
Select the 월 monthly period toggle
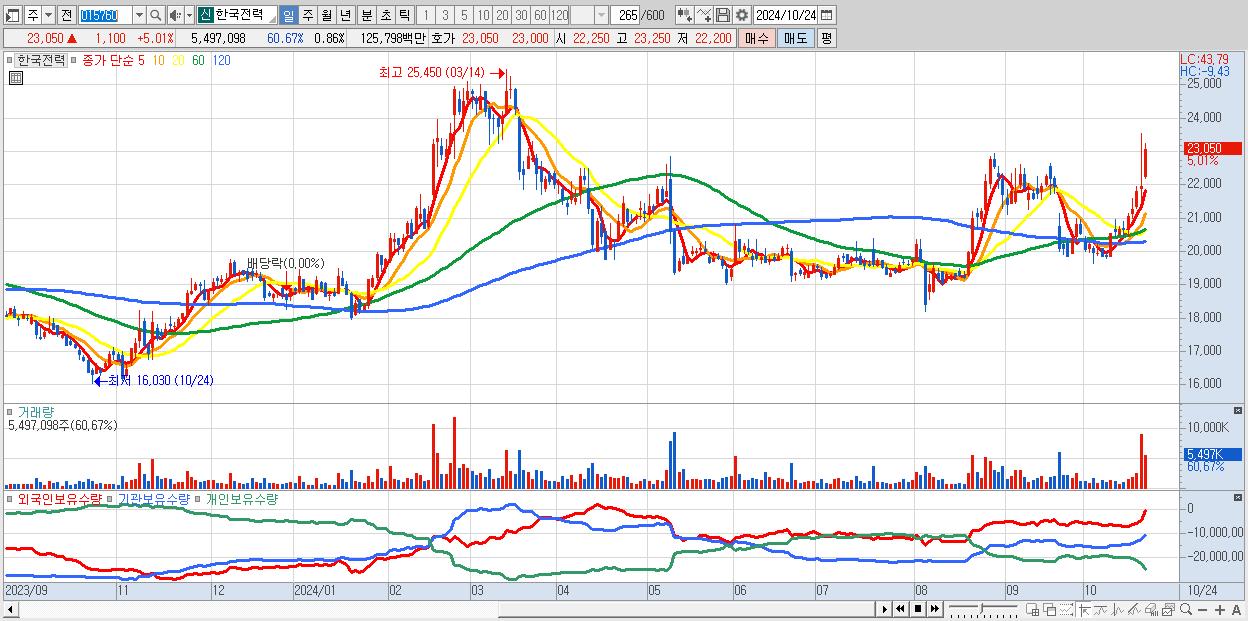pyautogui.click(x=326, y=15)
